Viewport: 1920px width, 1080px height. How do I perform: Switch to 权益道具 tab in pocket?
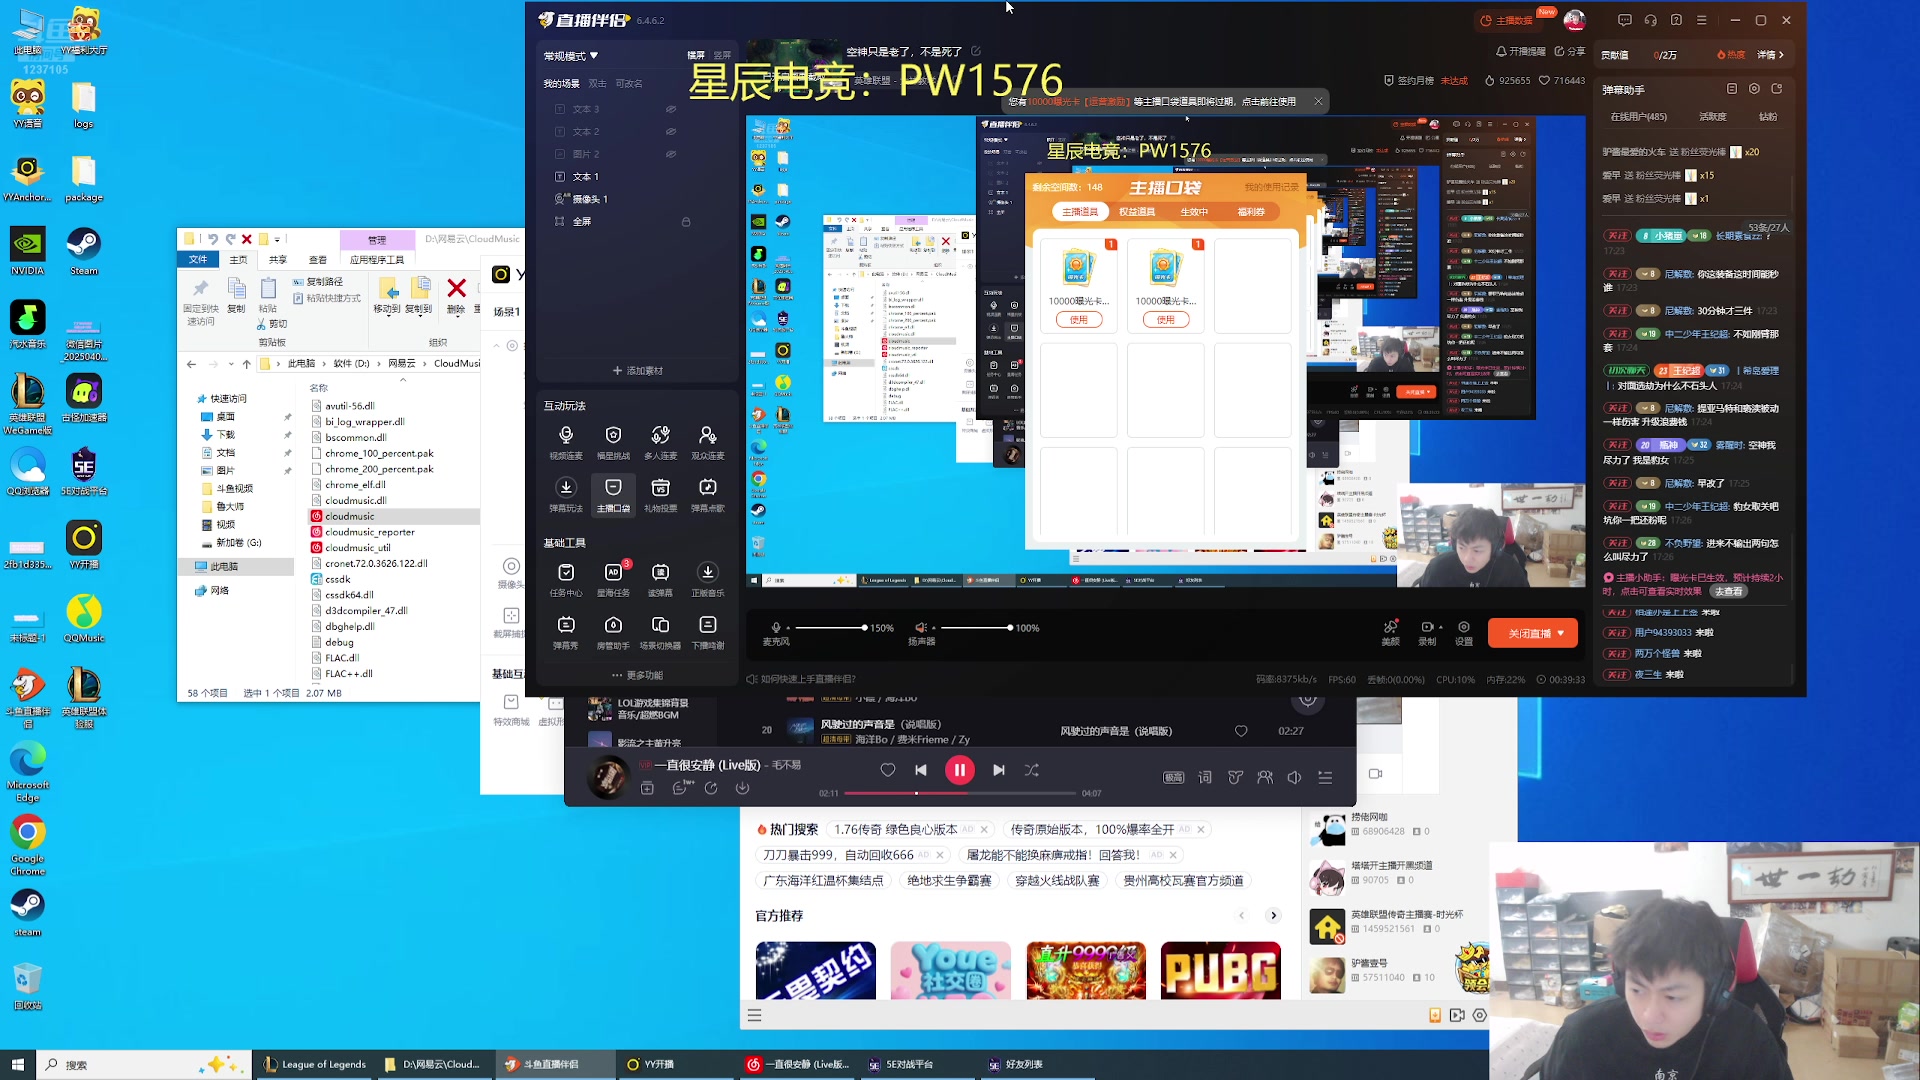1137,212
